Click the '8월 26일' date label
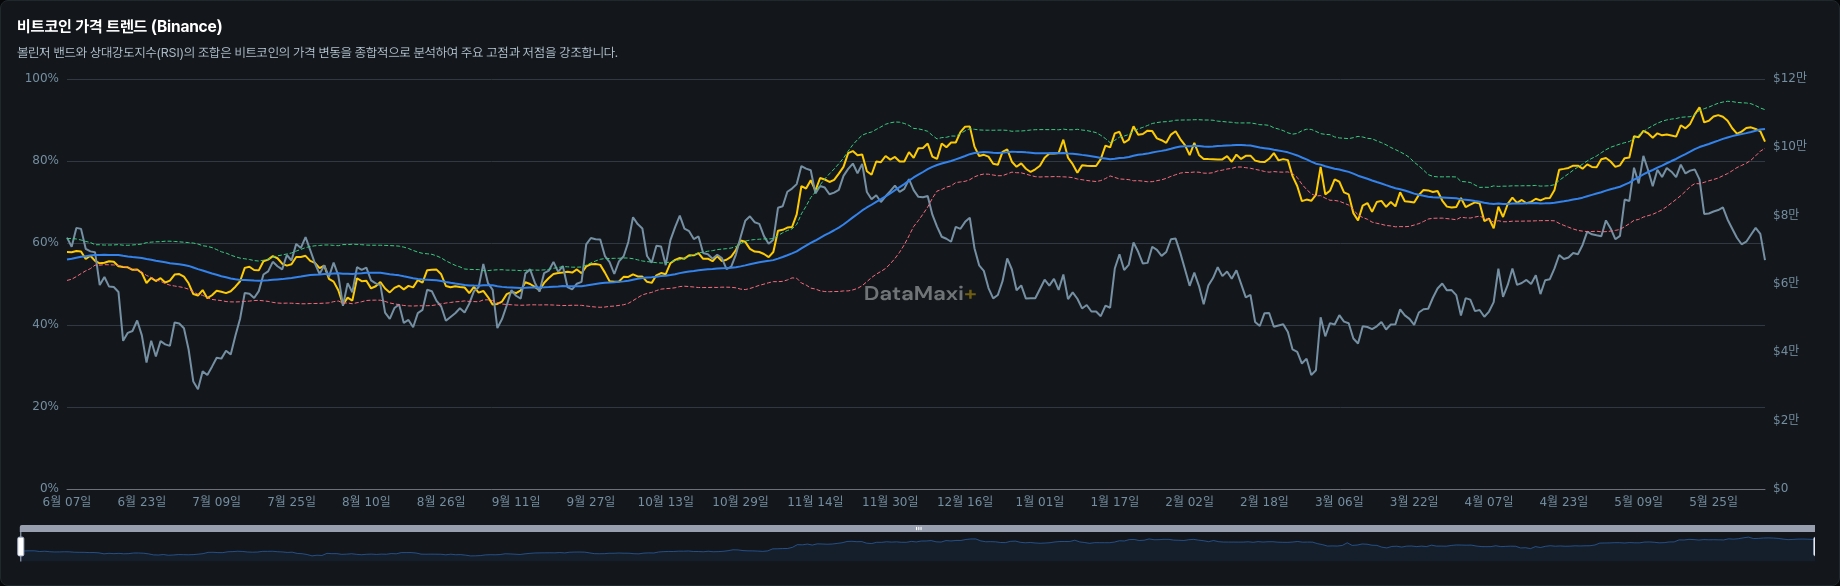Image resolution: width=1840 pixels, height=586 pixels. coord(441,502)
